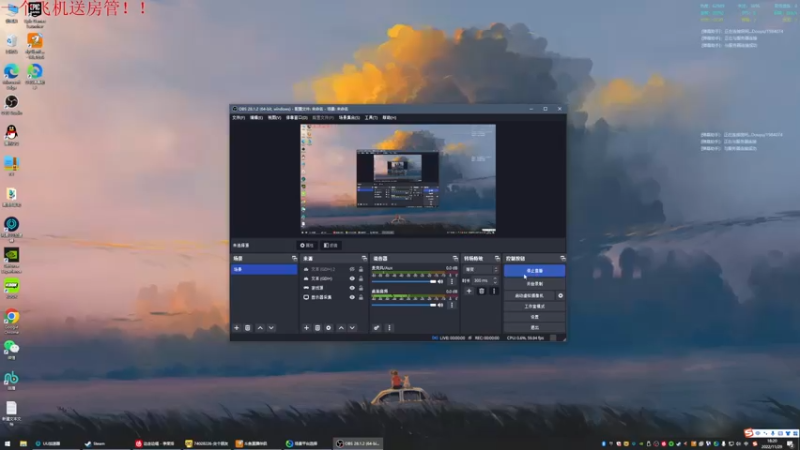Hide the display capture source via eye icon
This screenshot has width=800, height=450.
point(352,297)
